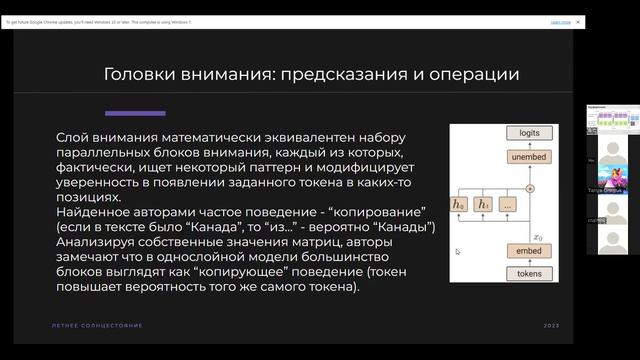Click the embed block in the diagram
640x360 pixels.
[x=529, y=251]
